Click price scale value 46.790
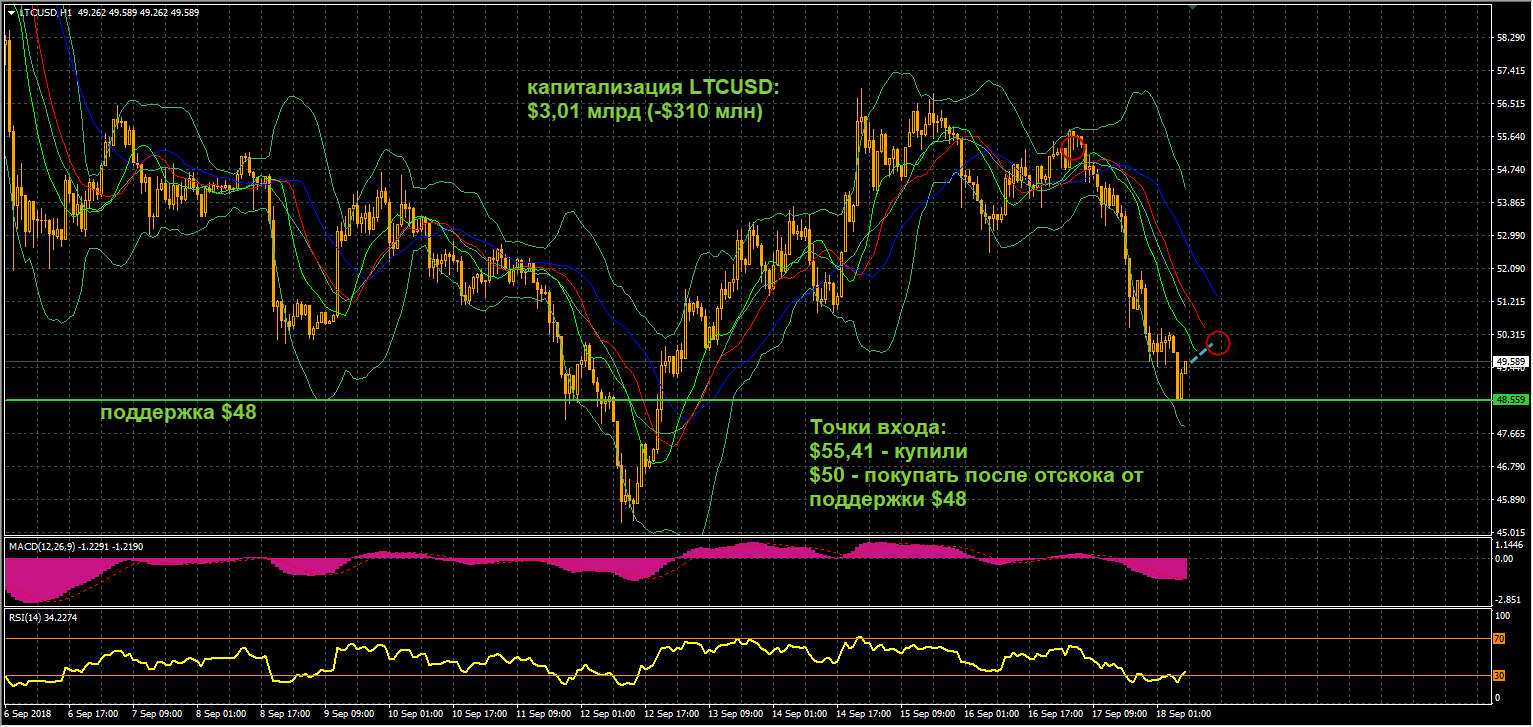This screenshot has width=1533, height=727. tap(1510, 466)
